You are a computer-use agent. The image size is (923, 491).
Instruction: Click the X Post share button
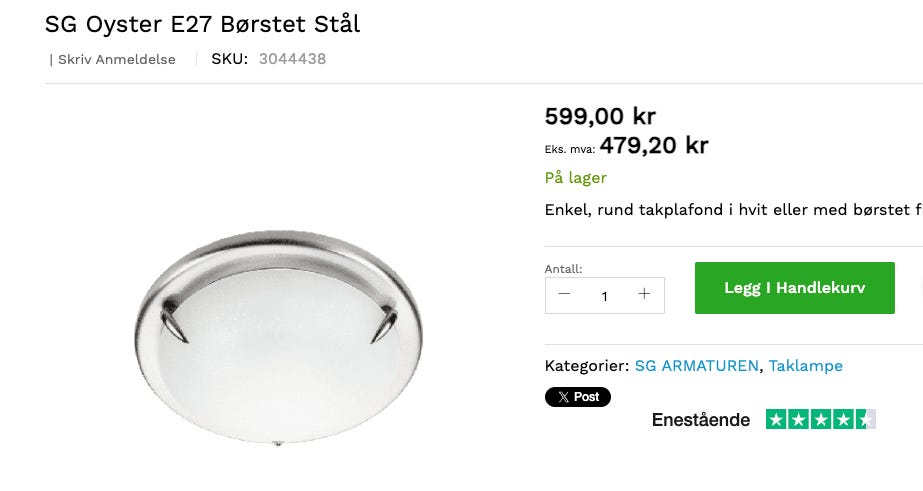click(577, 397)
